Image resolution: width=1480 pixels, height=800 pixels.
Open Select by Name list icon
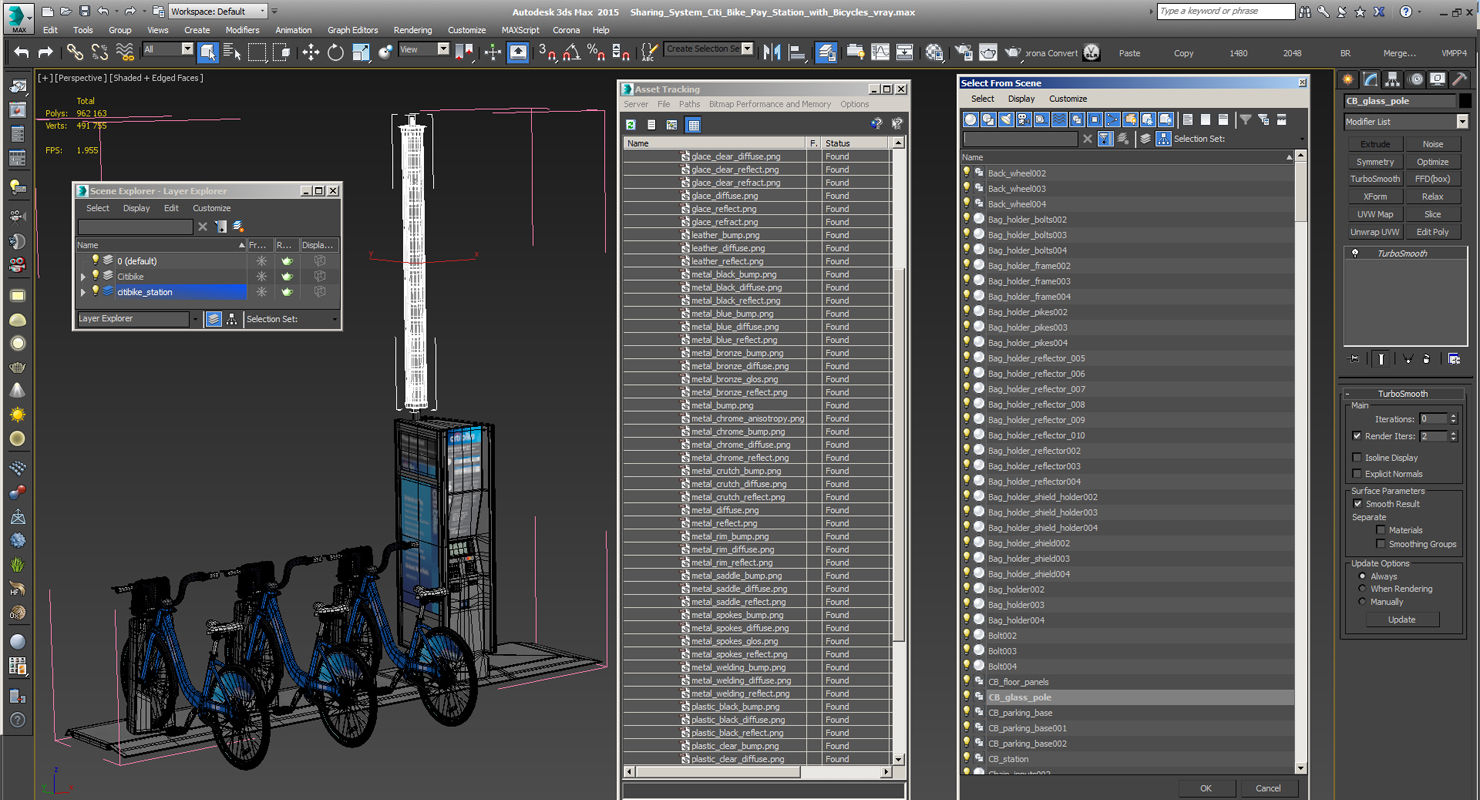pyautogui.click(x=232, y=52)
